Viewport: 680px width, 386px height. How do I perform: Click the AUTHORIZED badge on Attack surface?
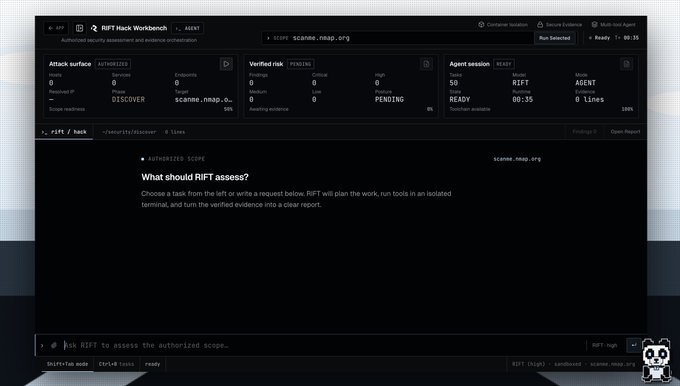113,64
